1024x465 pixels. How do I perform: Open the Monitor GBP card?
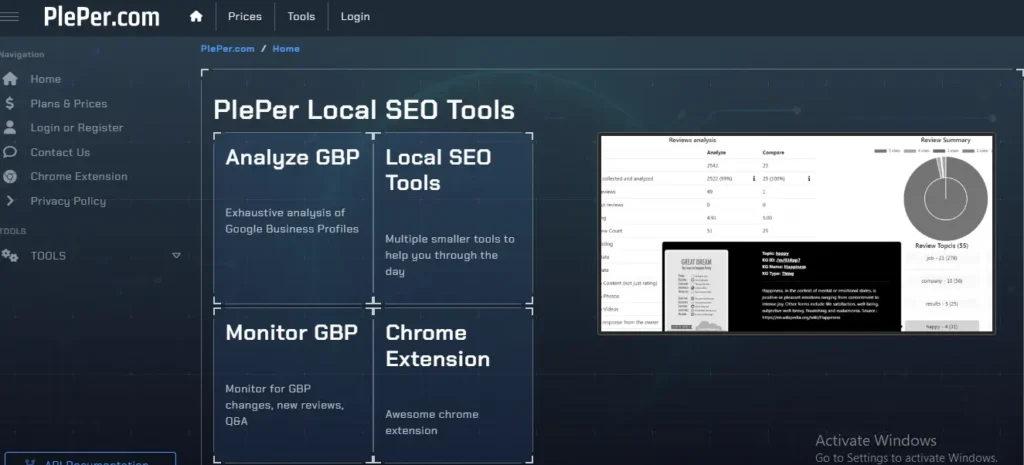(293, 385)
